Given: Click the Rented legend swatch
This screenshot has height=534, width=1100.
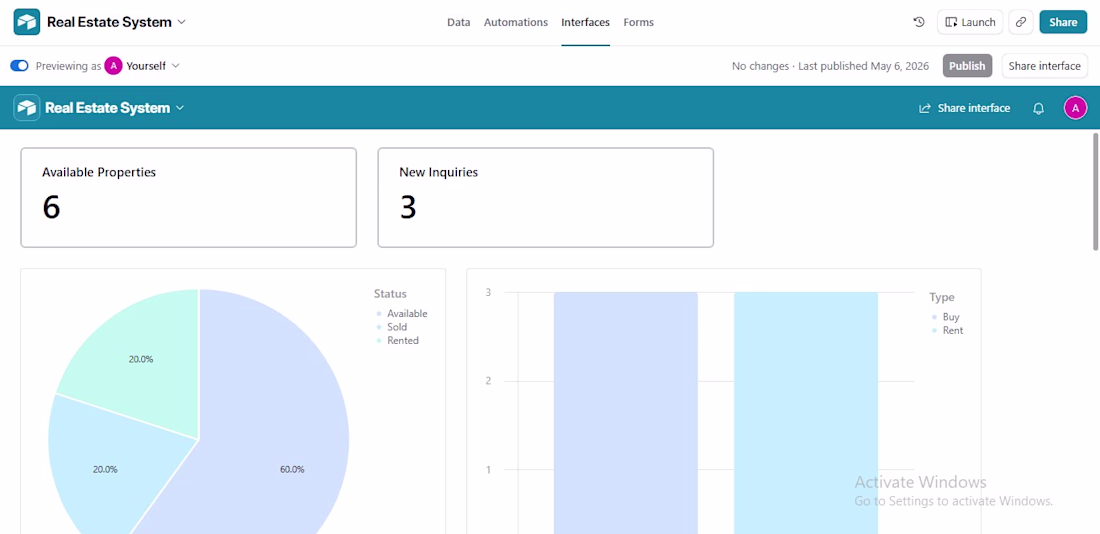Looking at the screenshot, I should click(x=379, y=340).
